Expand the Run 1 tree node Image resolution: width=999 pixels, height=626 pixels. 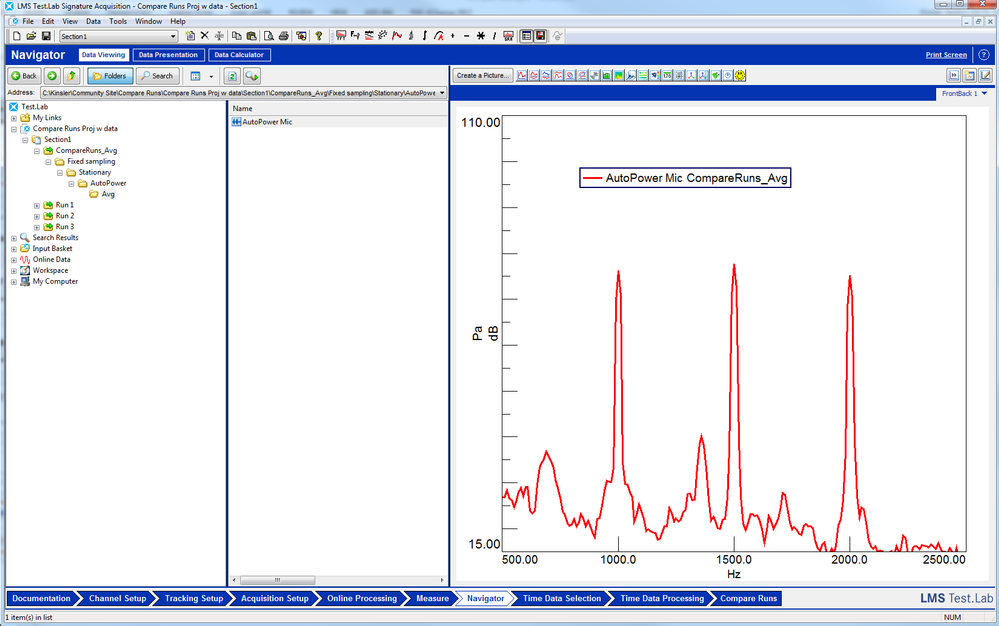pos(37,205)
